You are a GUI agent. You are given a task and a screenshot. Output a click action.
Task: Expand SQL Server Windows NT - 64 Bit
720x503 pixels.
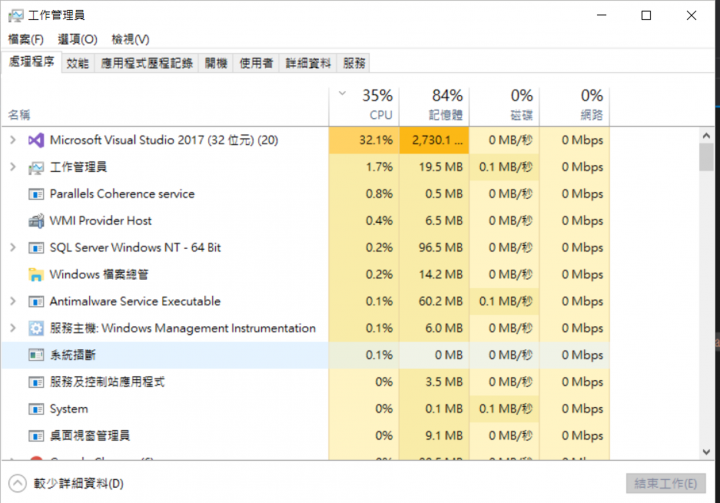click(x=13, y=248)
